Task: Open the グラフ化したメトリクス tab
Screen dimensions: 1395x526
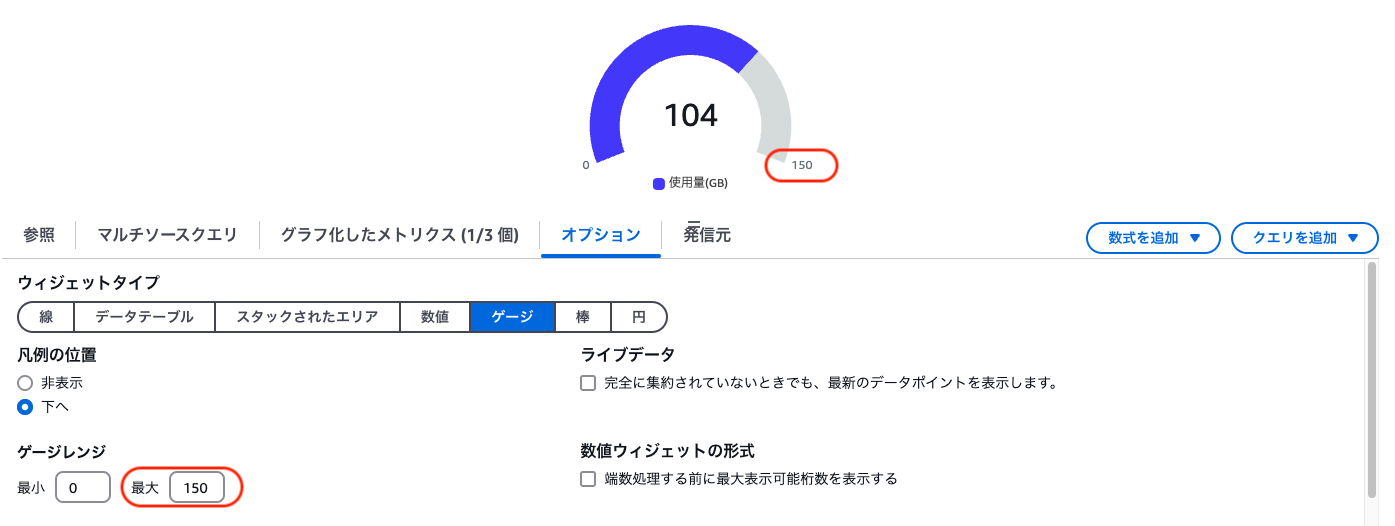Action: [399, 235]
